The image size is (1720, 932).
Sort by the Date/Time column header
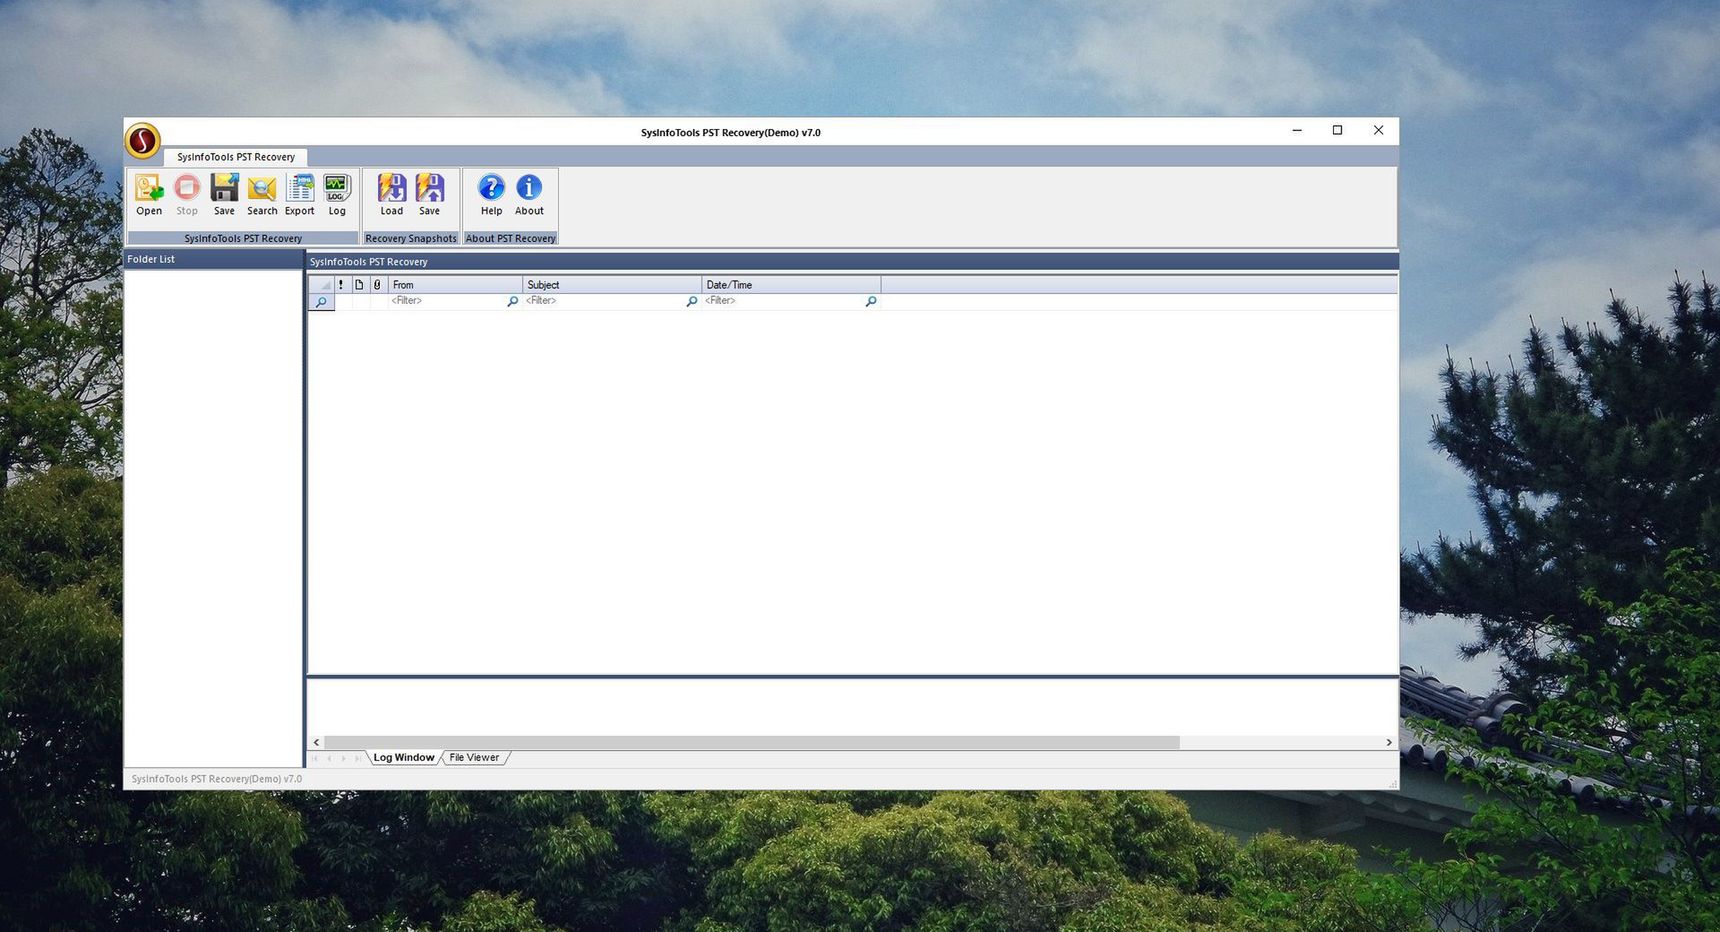tap(791, 285)
